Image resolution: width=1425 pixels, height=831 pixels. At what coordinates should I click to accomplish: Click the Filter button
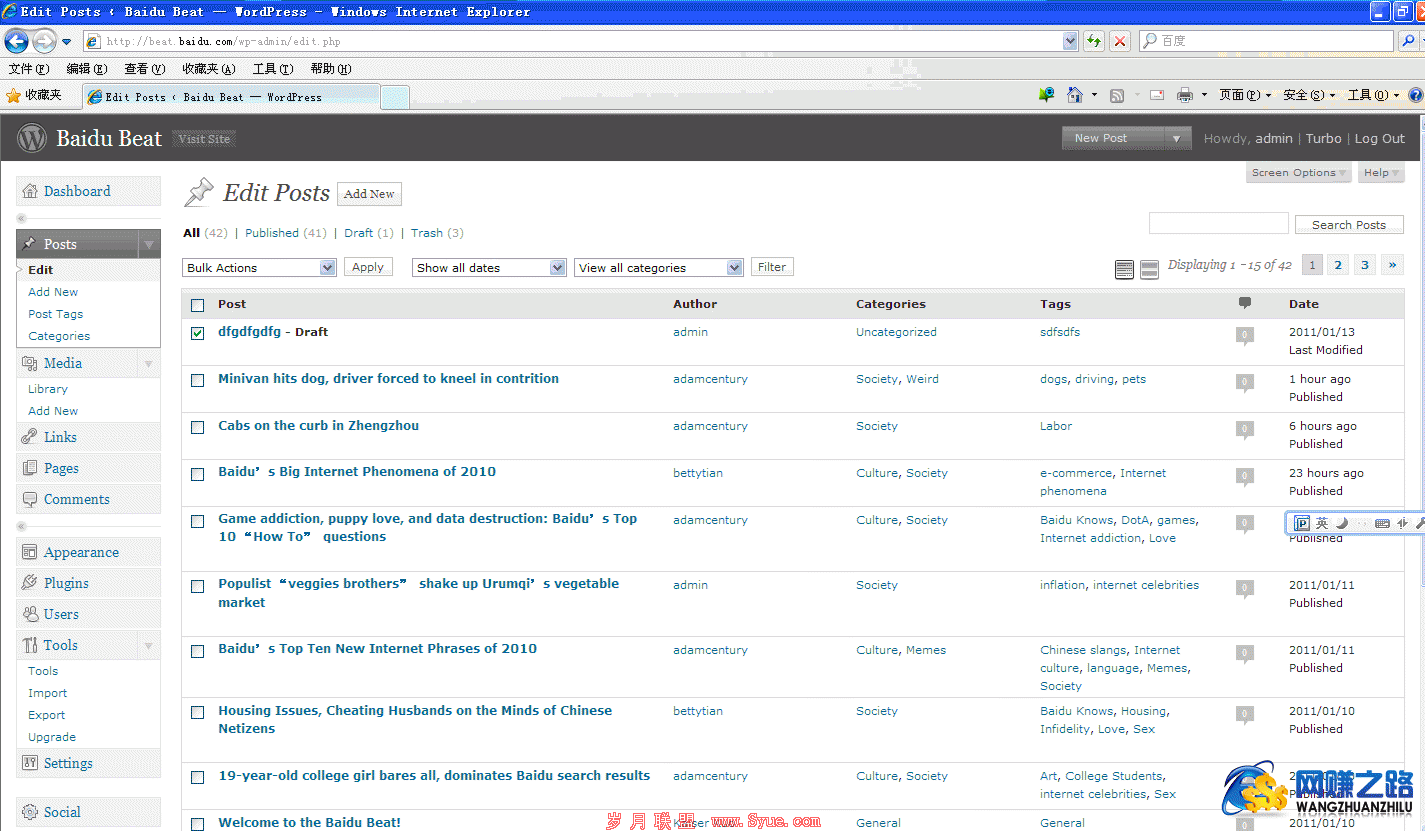click(772, 267)
